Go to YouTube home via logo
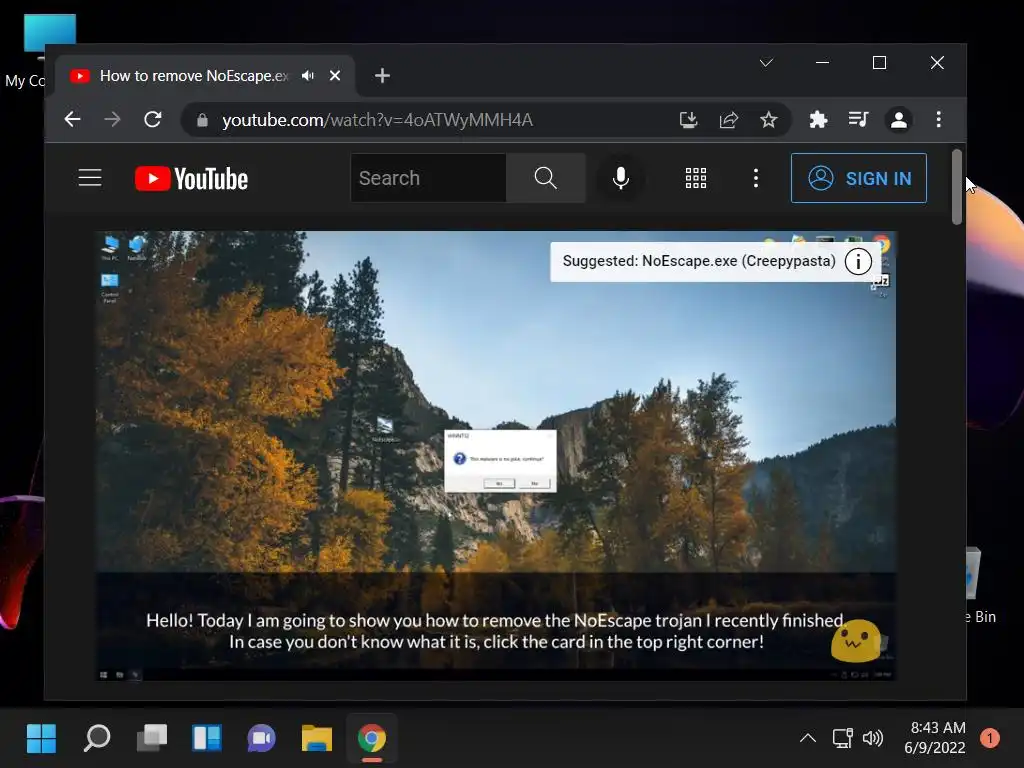 pyautogui.click(x=191, y=178)
